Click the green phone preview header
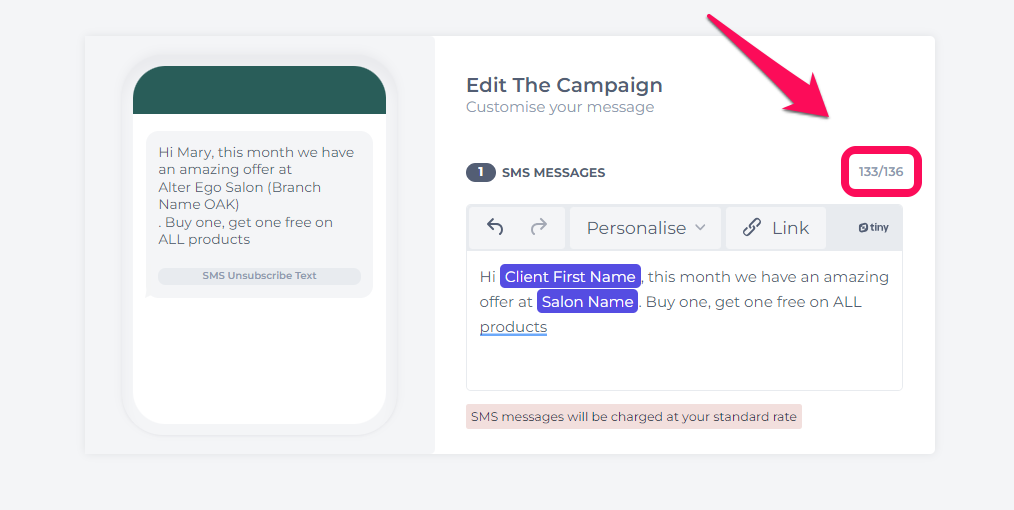This screenshot has width=1014, height=510. point(259,90)
